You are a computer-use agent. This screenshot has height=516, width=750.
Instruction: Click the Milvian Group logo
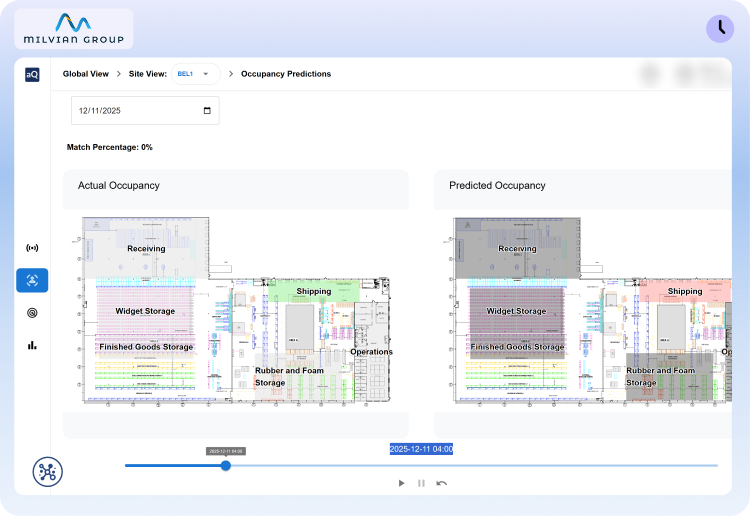[x=74, y=29]
